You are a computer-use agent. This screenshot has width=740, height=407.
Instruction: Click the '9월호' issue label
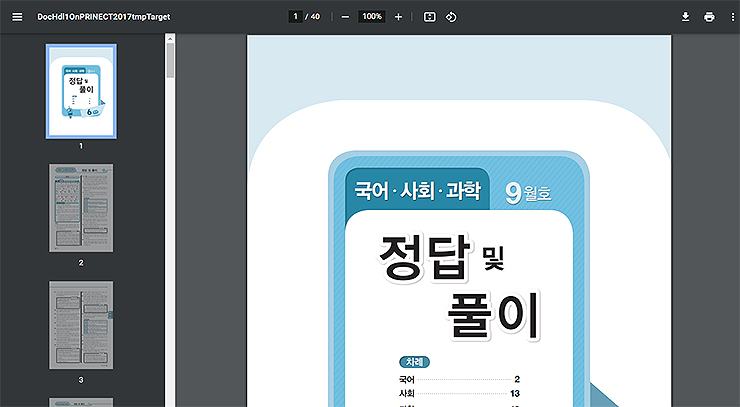[528, 193]
